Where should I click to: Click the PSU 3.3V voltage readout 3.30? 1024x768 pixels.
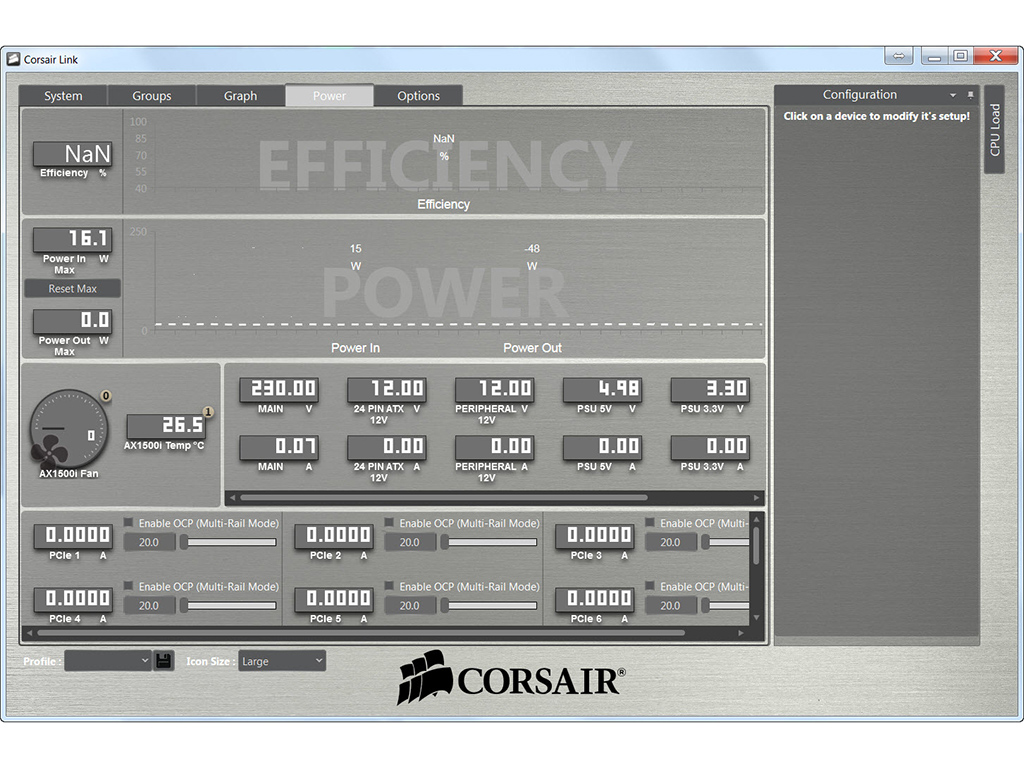tap(710, 389)
